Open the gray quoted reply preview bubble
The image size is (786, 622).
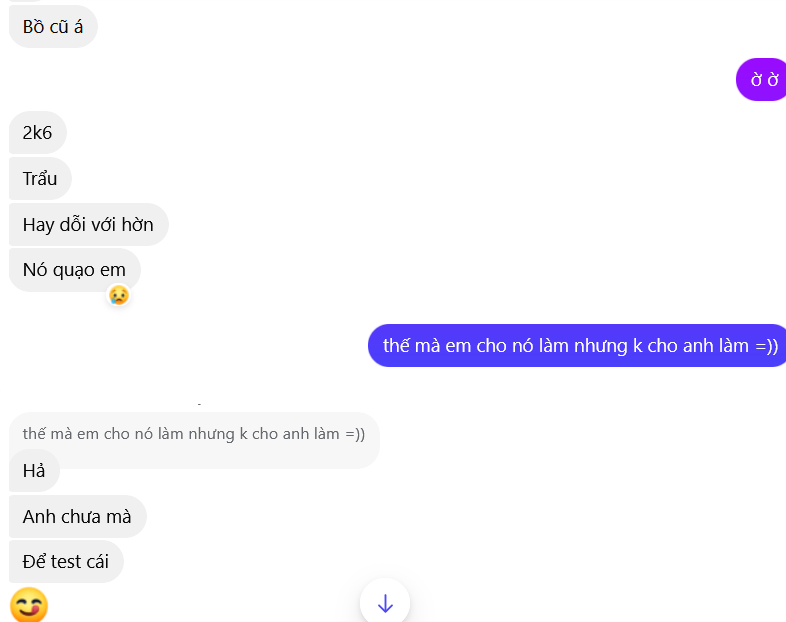[194, 436]
